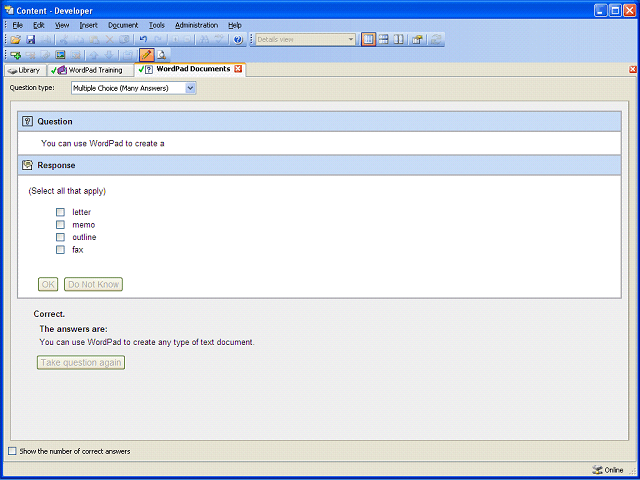Click the greyed-out Redo arrow icon

[x=158, y=40]
